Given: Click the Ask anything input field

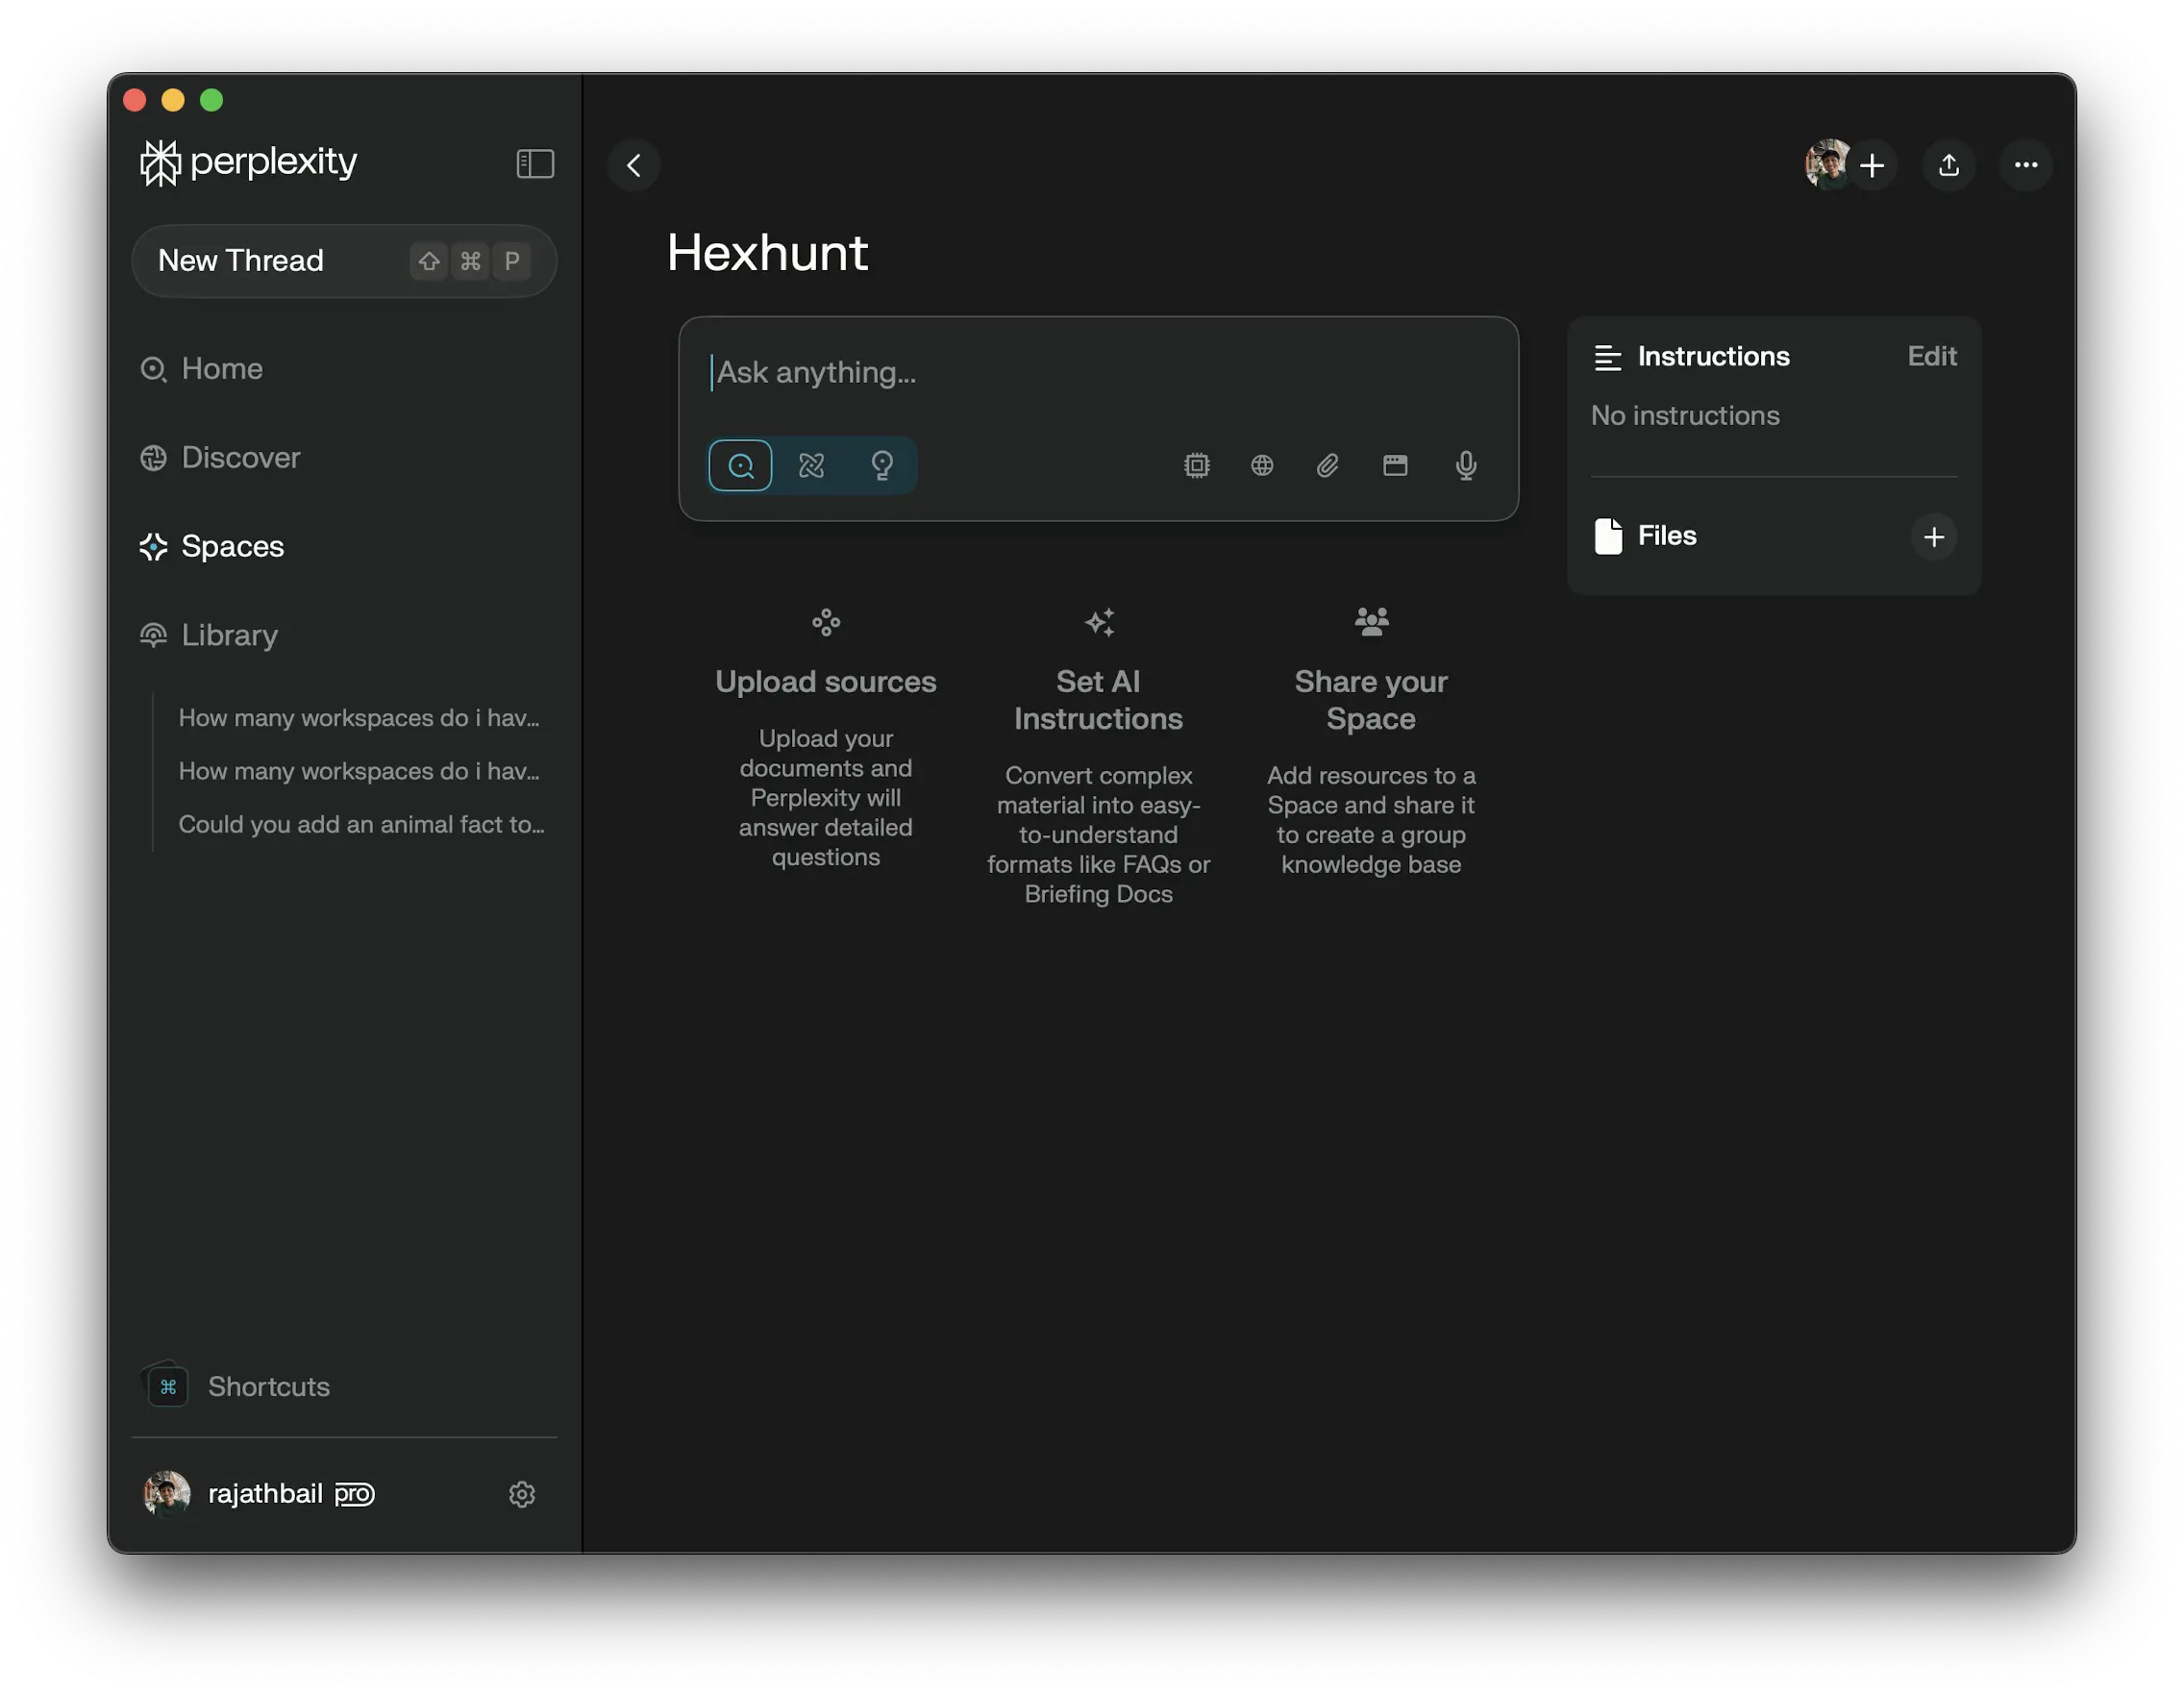Looking at the screenshot, I should 1097,373.
